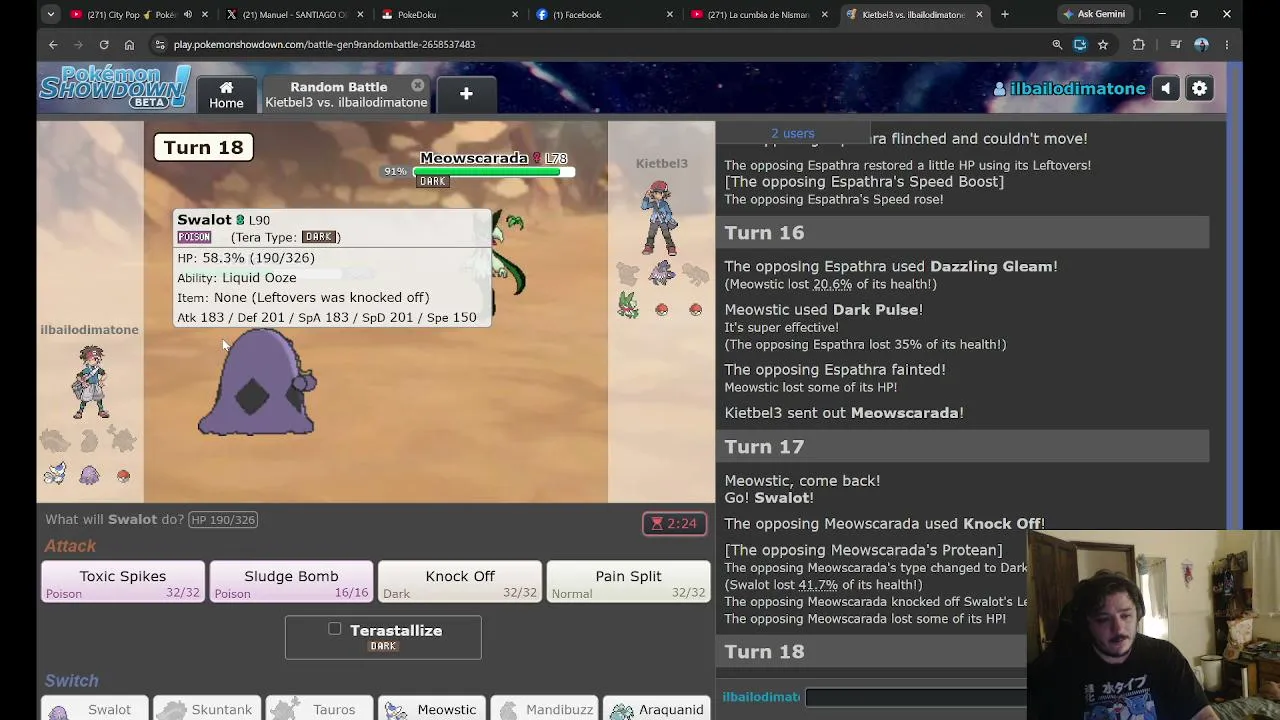This screenshot has height=720, width=1280.
Task: Go to browser home page
Action: [x=129, y=44]
